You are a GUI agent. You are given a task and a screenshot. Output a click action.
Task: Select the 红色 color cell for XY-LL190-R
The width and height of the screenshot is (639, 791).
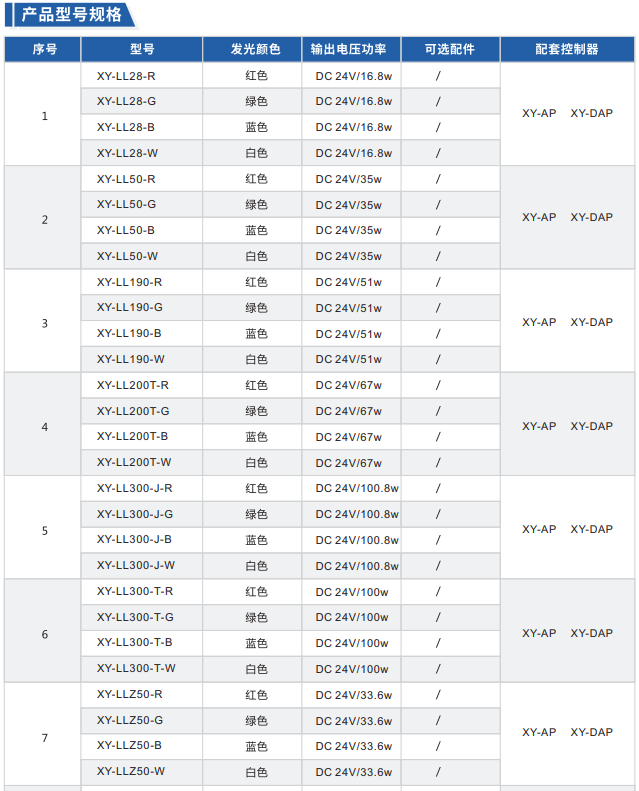(x=256, y=282)
